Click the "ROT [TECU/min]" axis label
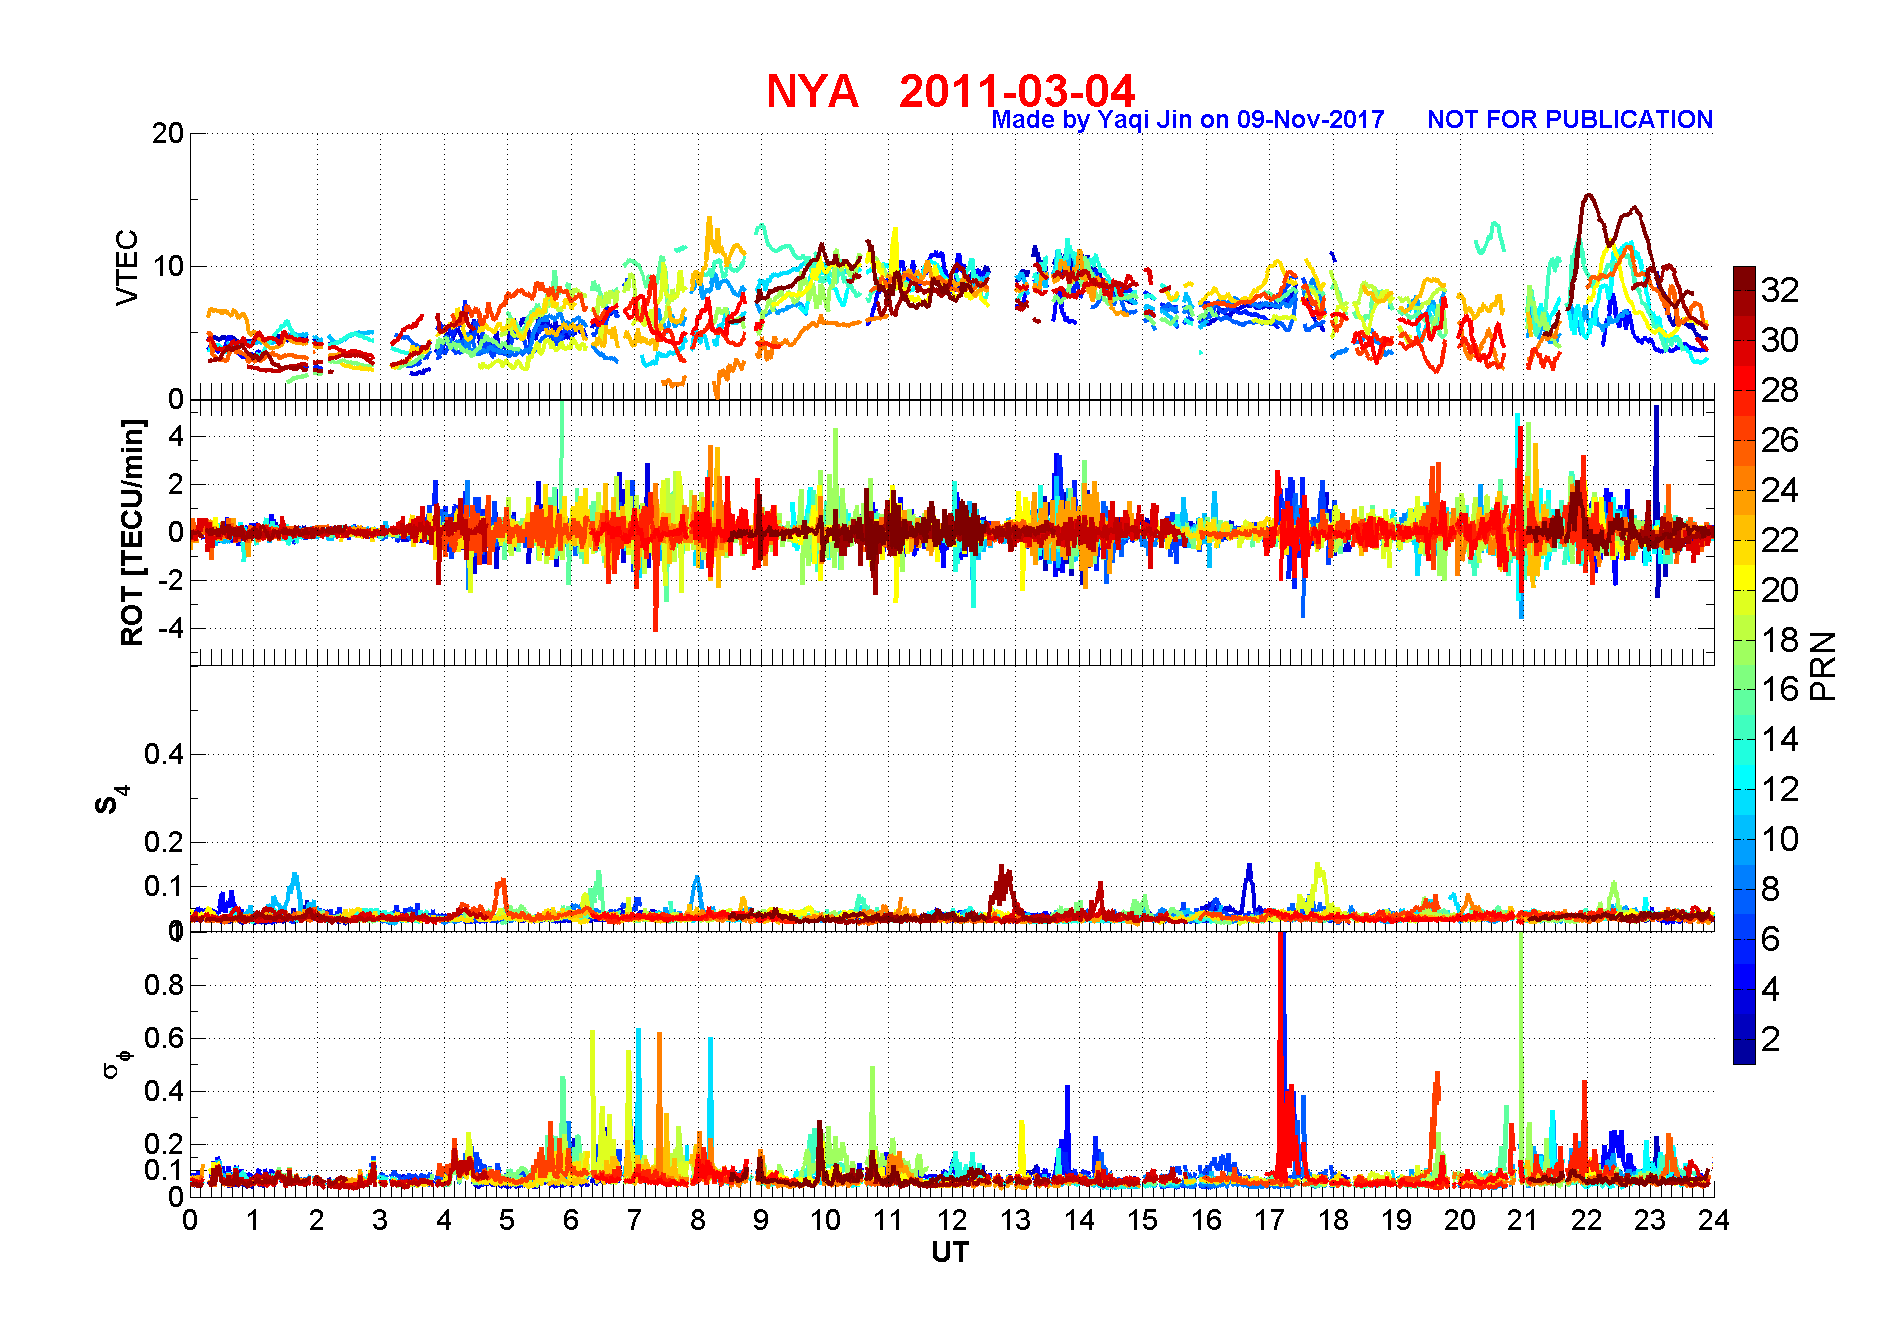1904x1330 pixels. (x=132, y=532)
